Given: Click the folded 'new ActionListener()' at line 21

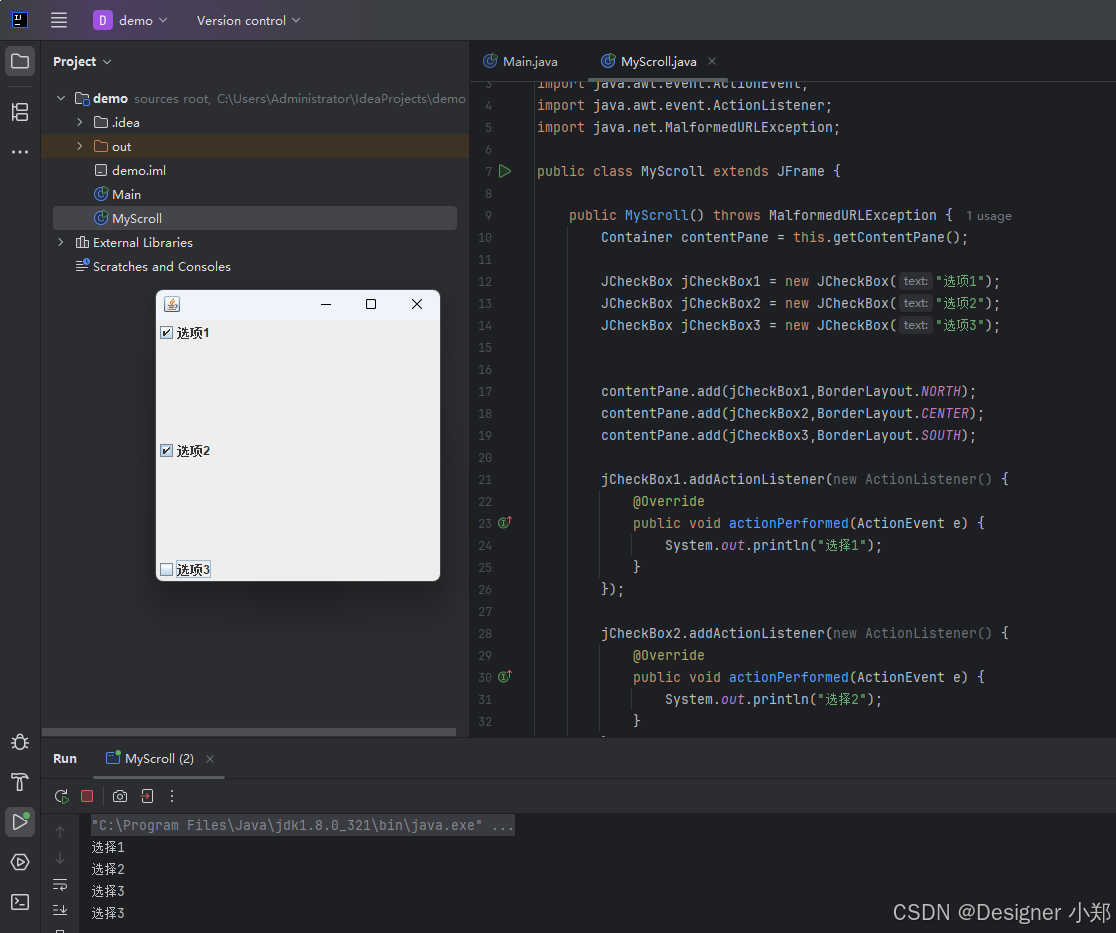Looking at the screenshot, I should 912,479.
